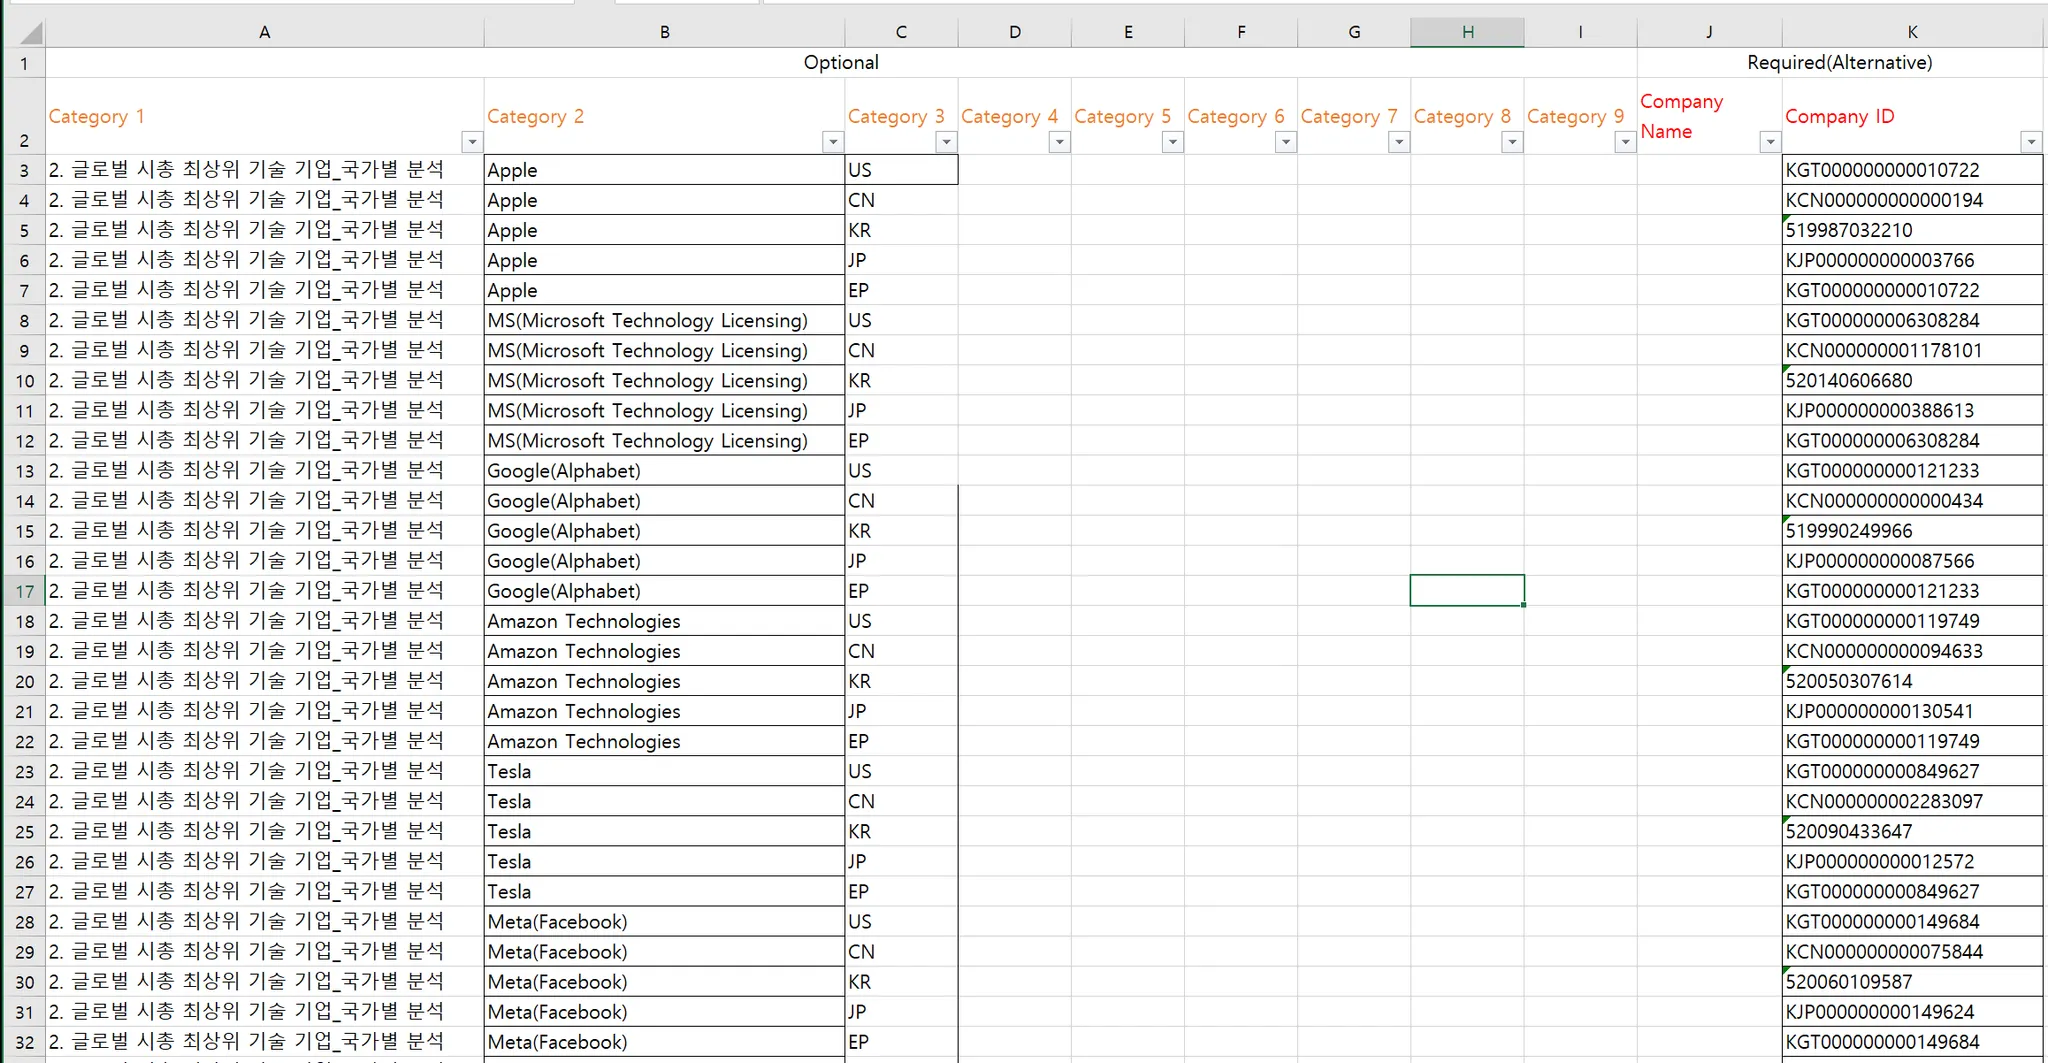2048x1063 pixels.
Task: Open the Category 8 filter dropdown
Action: point(1512,142)
